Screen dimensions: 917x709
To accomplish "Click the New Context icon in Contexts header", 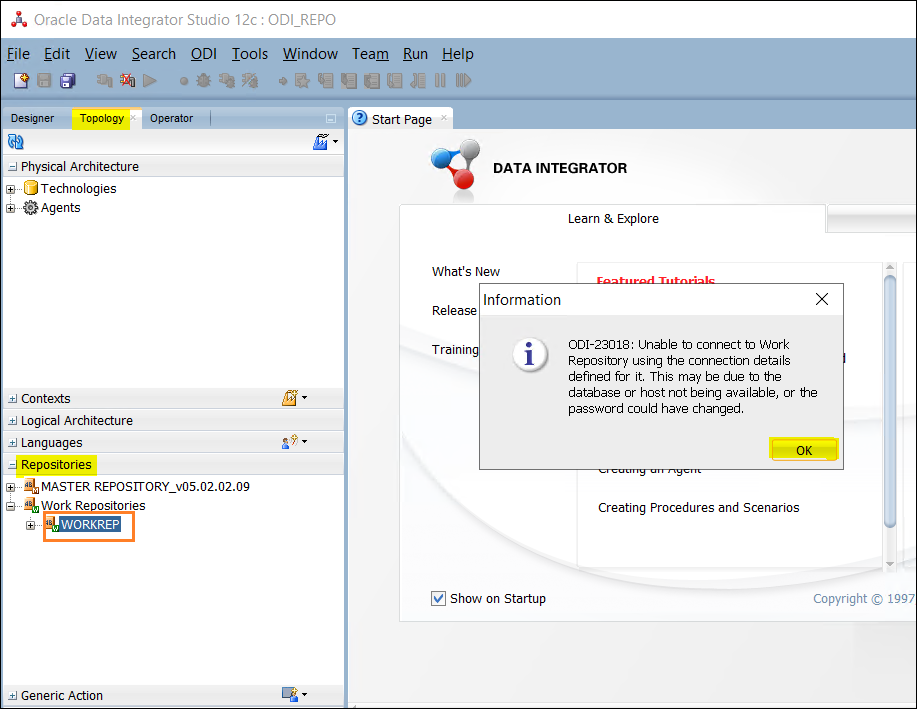I will point(290,398).
